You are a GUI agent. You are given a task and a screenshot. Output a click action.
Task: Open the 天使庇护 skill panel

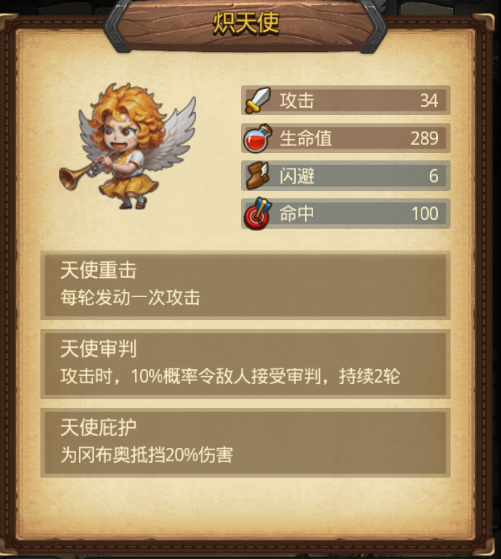pos(245,442)
